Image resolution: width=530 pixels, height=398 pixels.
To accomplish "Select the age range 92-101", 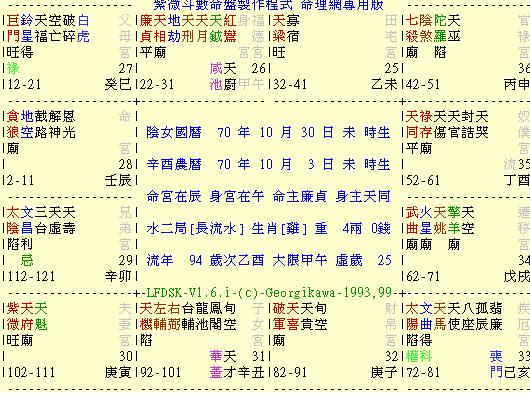I will [160, 373].
